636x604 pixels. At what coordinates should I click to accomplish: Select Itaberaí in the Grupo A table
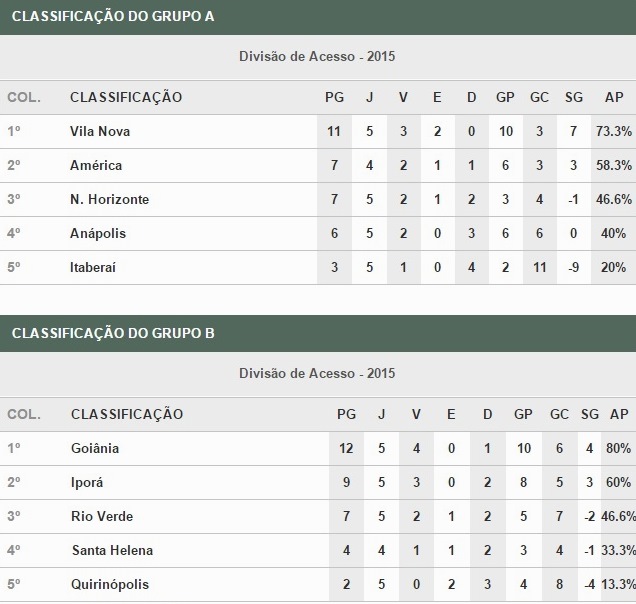(x=93, y=268)
